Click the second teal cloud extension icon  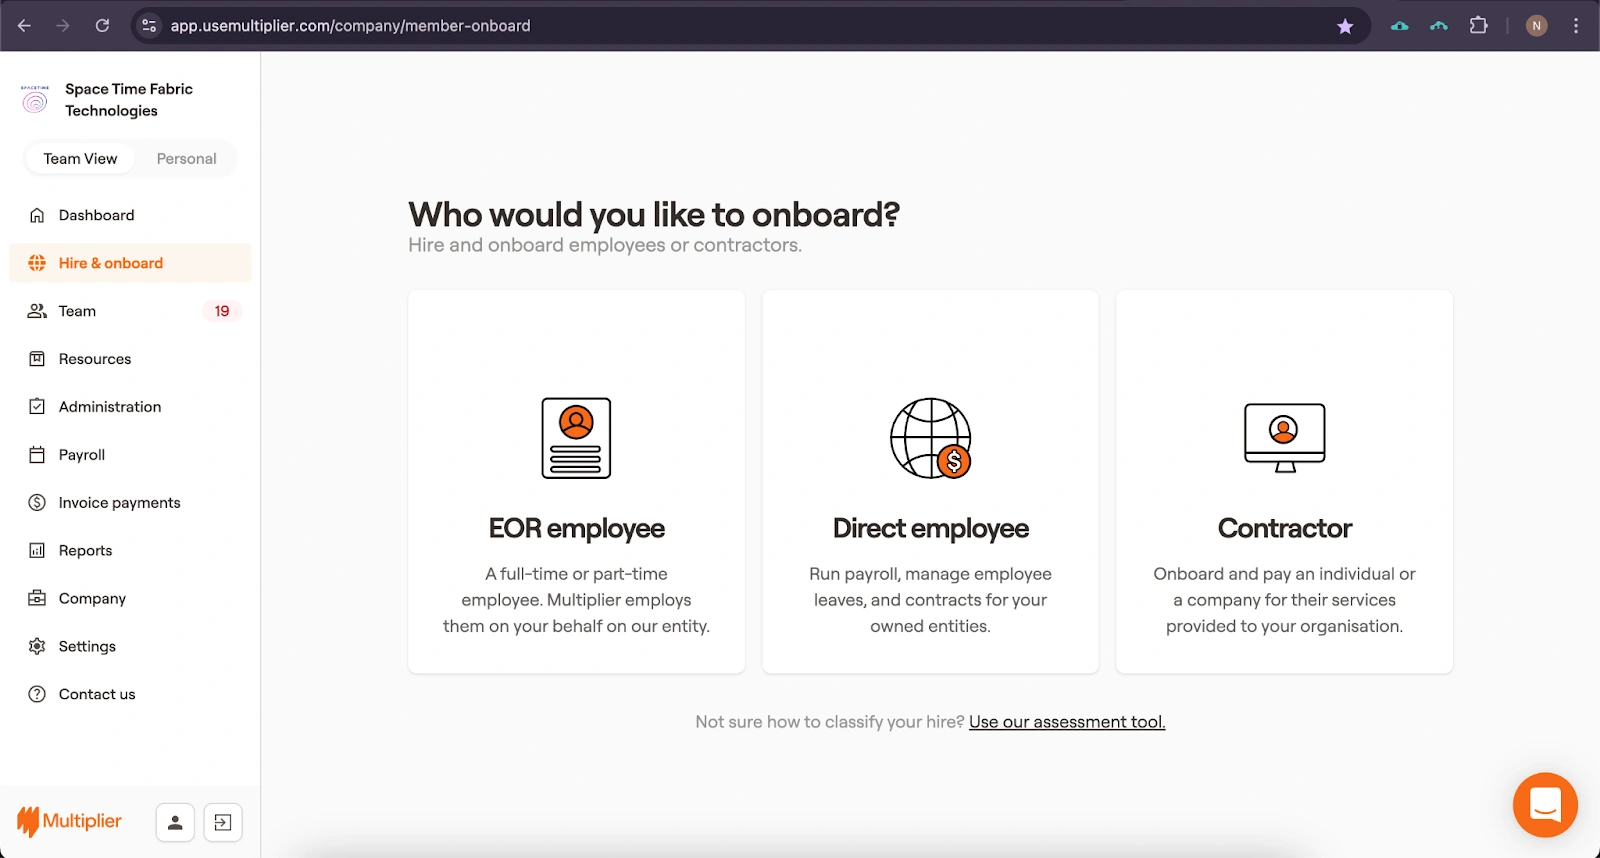(1439, 26)
